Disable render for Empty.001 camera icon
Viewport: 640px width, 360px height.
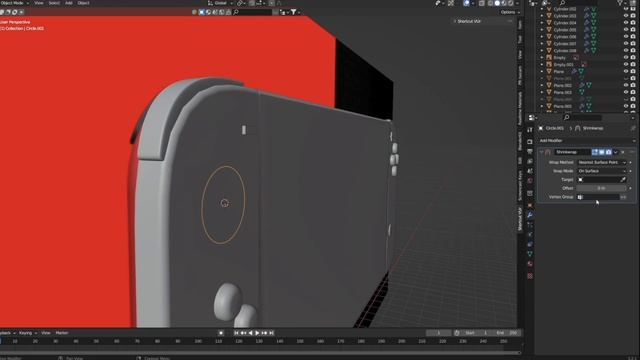coord(633,64)
